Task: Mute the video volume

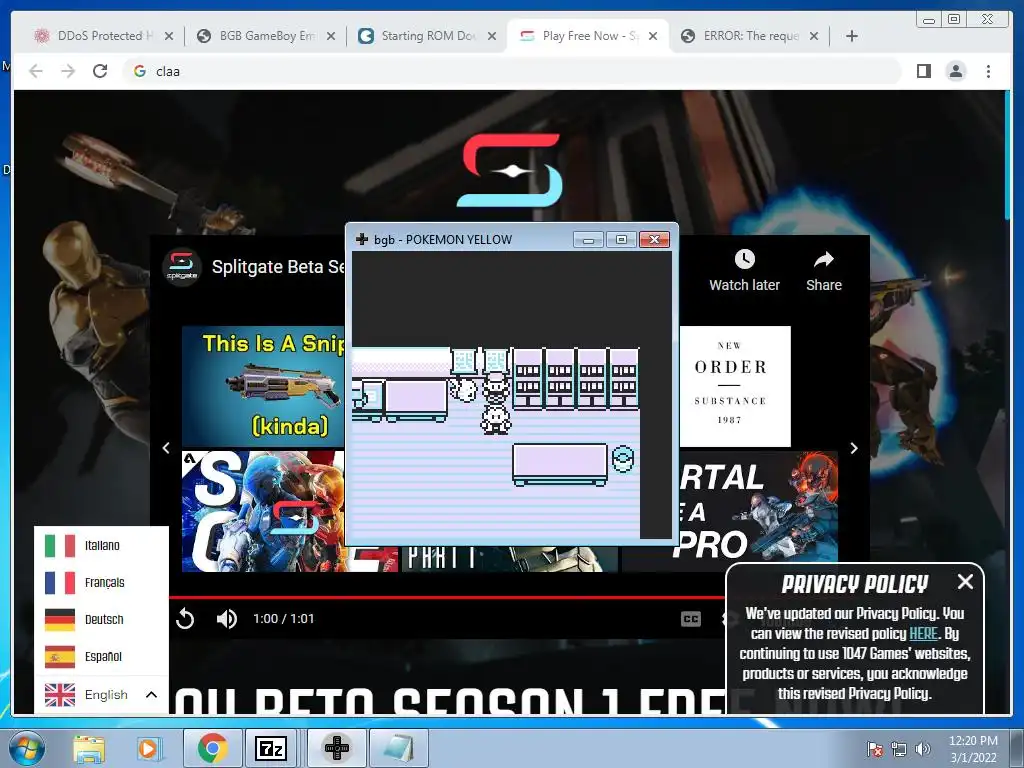Action: pyautogui.click(x=227, y=618)
